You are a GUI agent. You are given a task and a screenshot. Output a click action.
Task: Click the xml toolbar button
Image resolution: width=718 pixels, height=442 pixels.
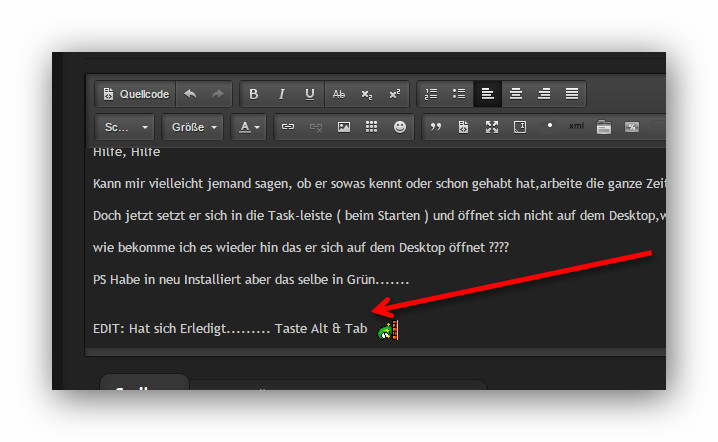coord(576,126)
